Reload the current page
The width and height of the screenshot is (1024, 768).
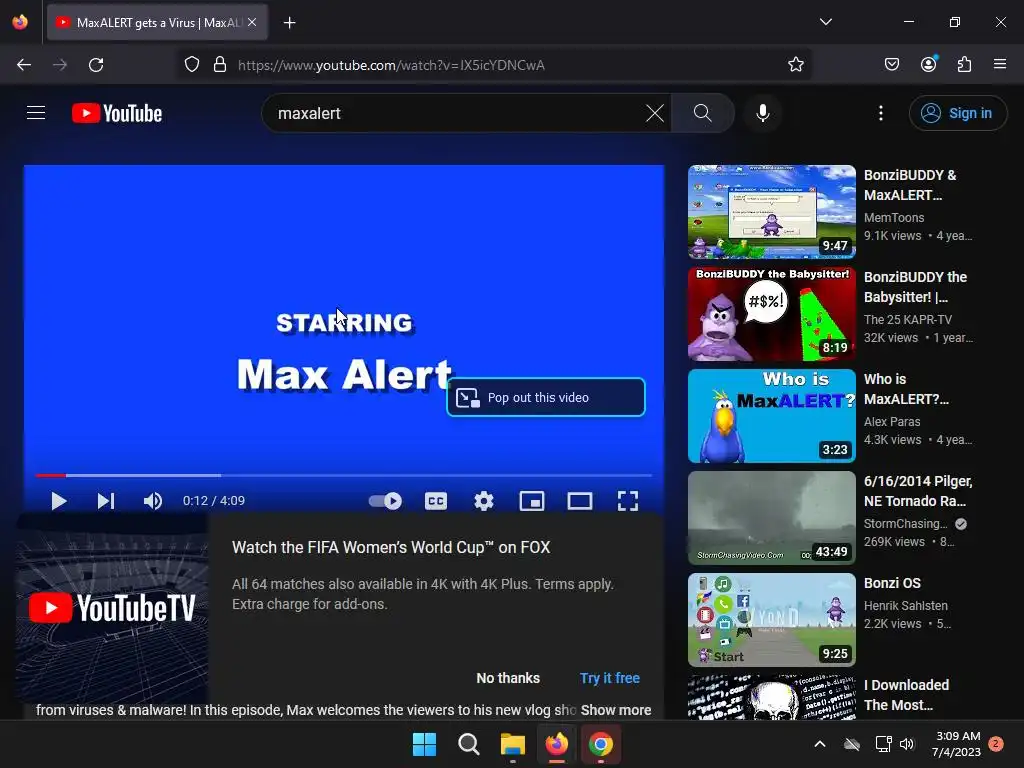click(x=96, y=65)
